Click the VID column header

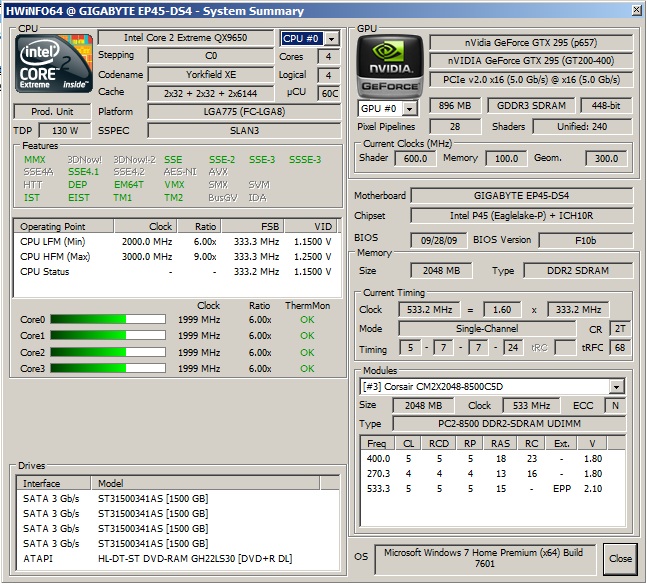click(311, 227)
